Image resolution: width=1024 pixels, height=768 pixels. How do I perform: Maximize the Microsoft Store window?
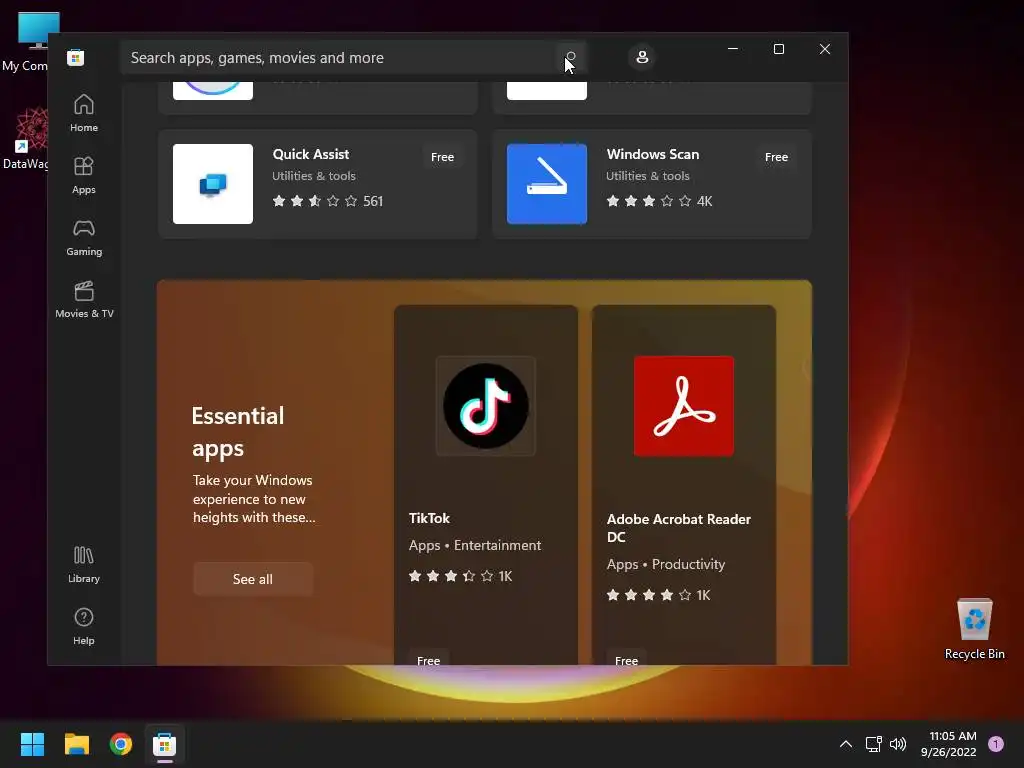click(x=778, y=49)
